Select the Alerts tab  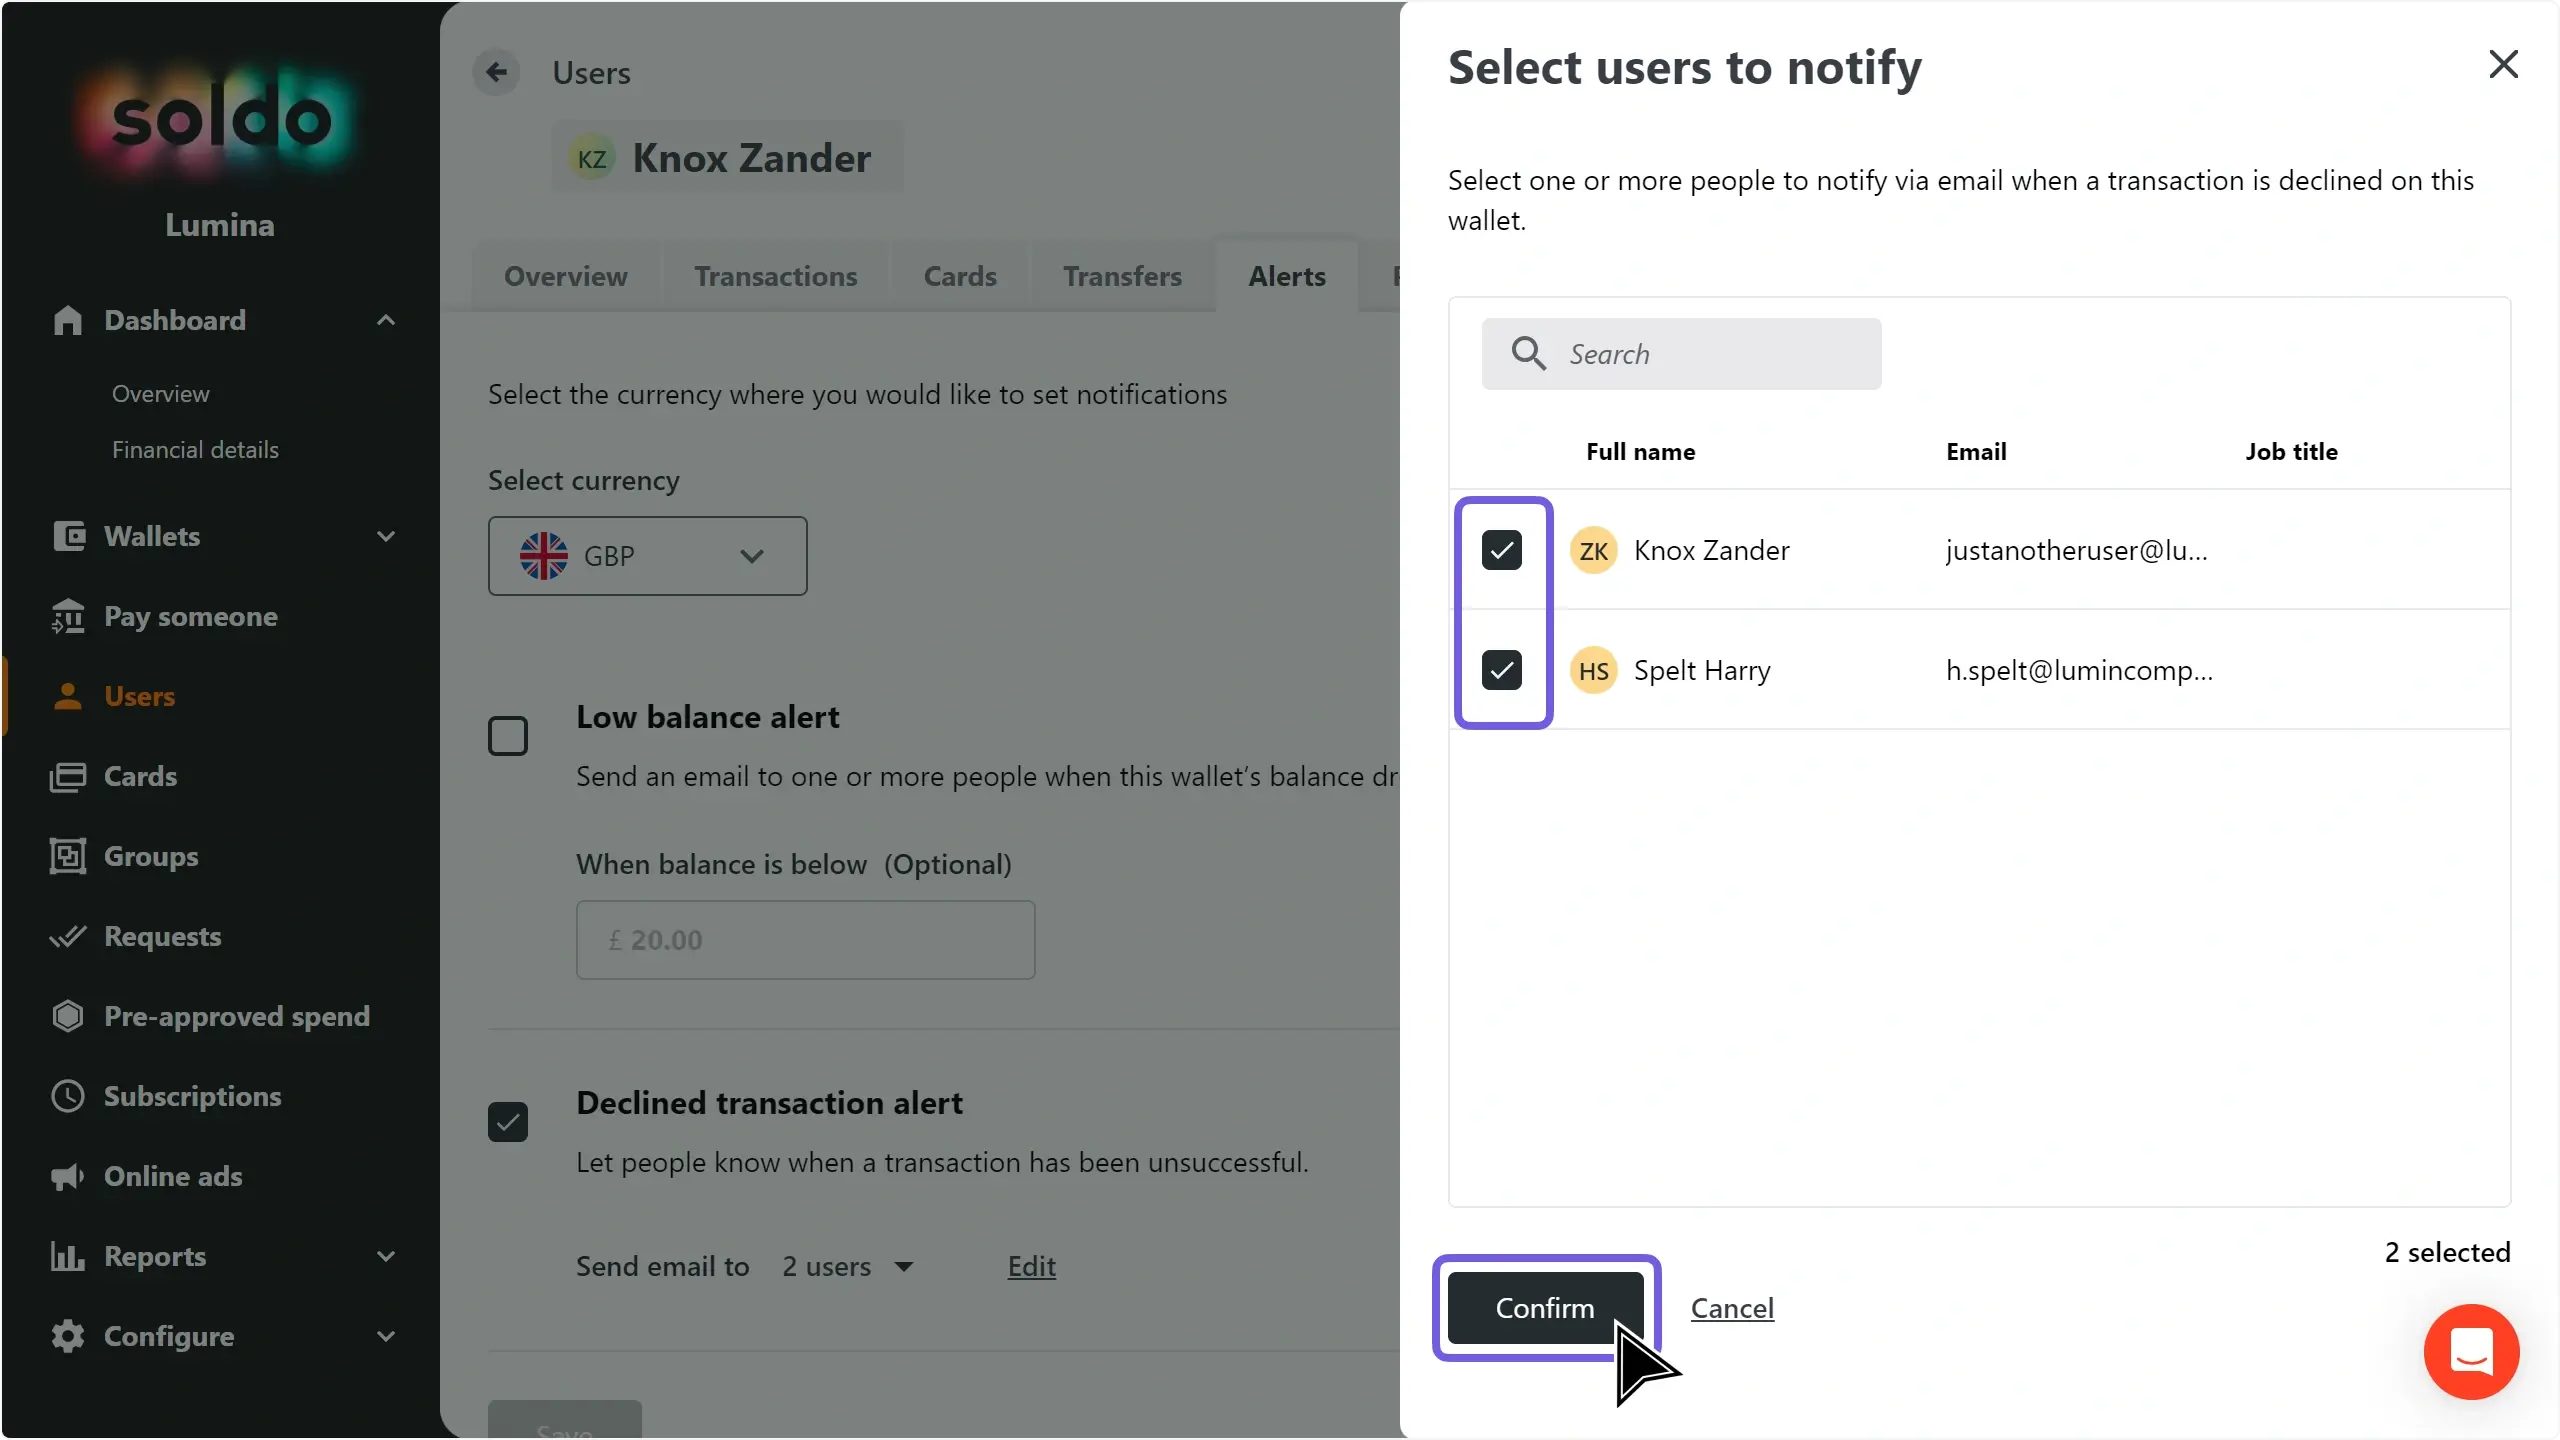coord(1287,276)
